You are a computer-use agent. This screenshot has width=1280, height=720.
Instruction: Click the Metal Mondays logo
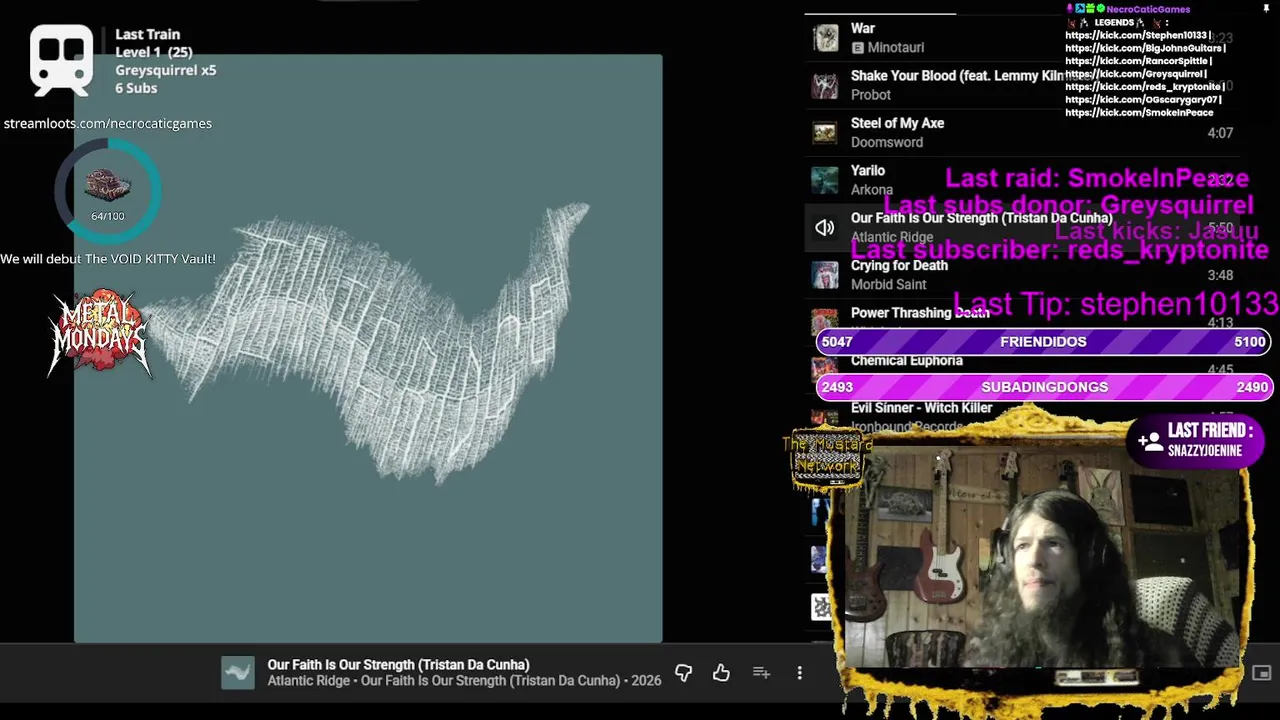tap(100, 334)
